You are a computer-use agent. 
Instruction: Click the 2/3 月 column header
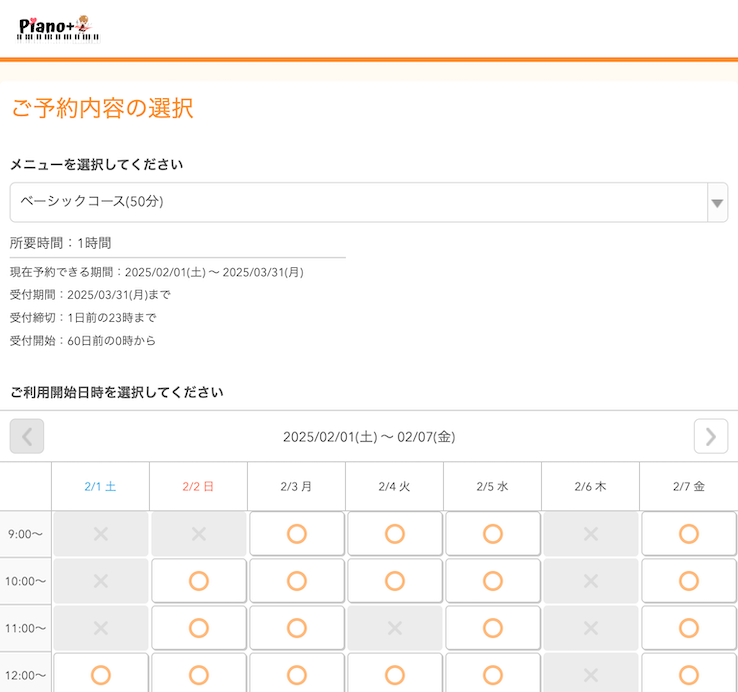(x=296, y=486)
